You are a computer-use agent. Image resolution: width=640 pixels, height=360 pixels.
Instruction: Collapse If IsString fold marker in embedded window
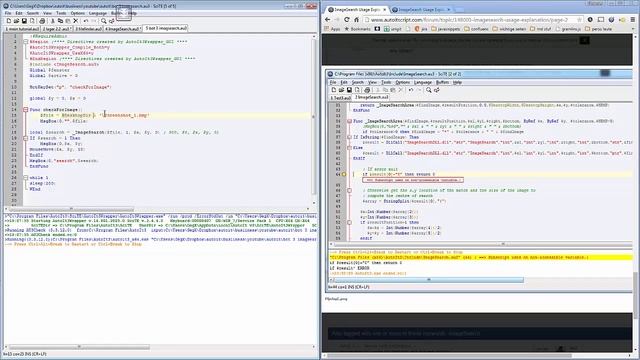349,137
